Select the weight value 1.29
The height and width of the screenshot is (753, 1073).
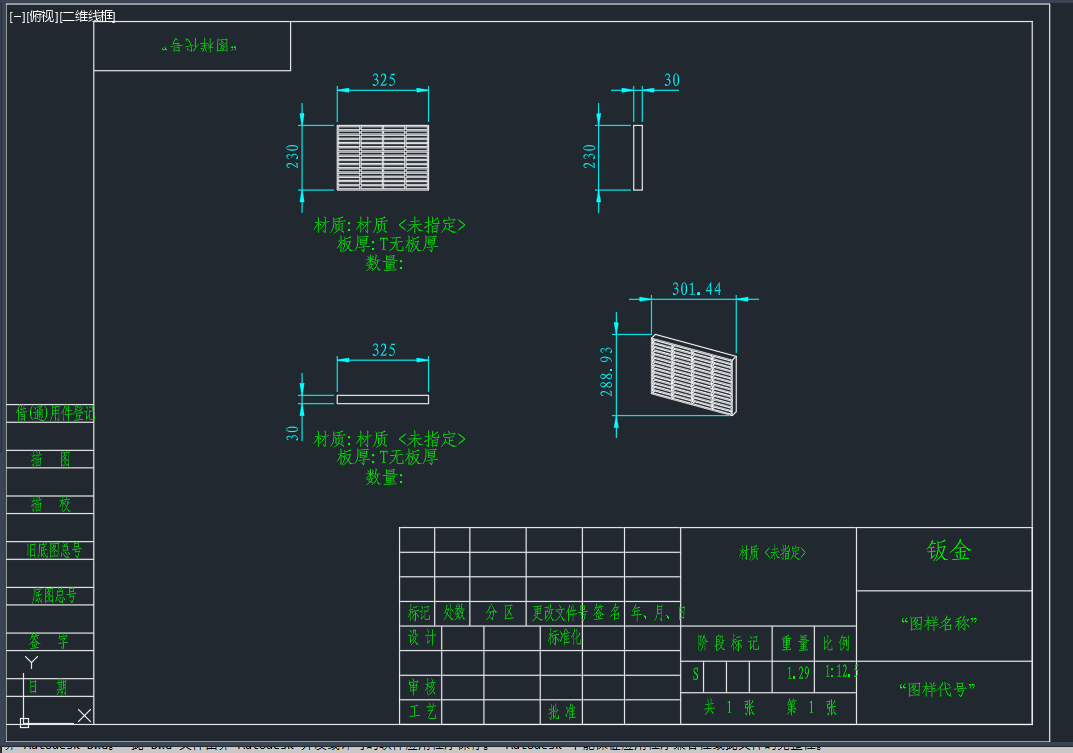798,673
